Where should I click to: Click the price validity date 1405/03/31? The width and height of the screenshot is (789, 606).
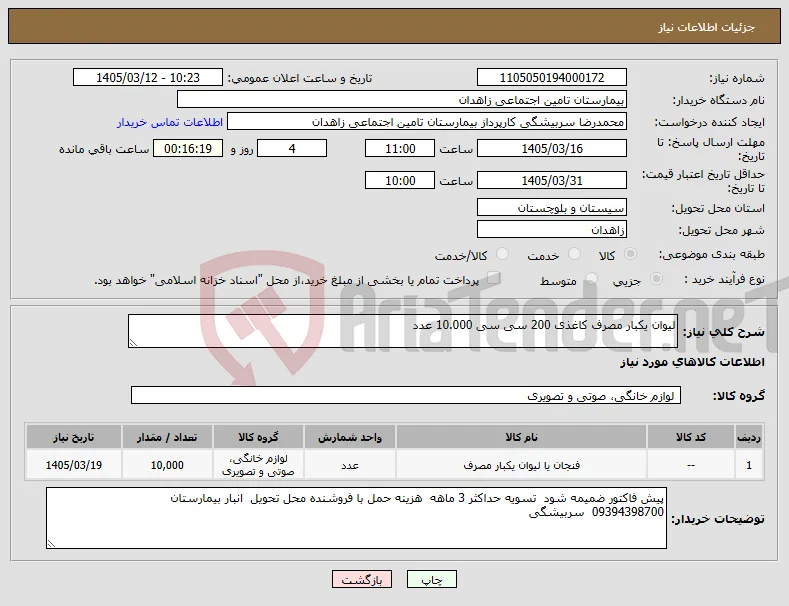click(x=551, y=180)
